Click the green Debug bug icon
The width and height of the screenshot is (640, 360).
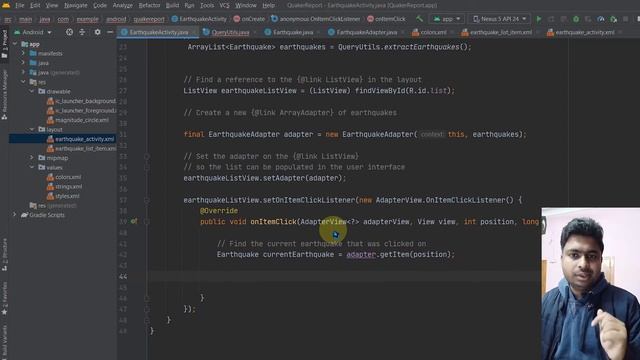click(576, 19)
